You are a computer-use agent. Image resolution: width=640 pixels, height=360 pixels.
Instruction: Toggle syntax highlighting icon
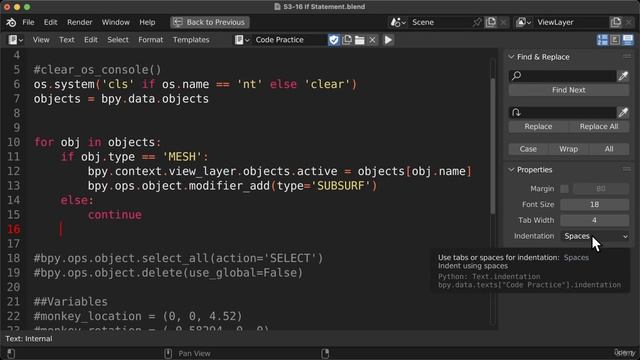628,40
